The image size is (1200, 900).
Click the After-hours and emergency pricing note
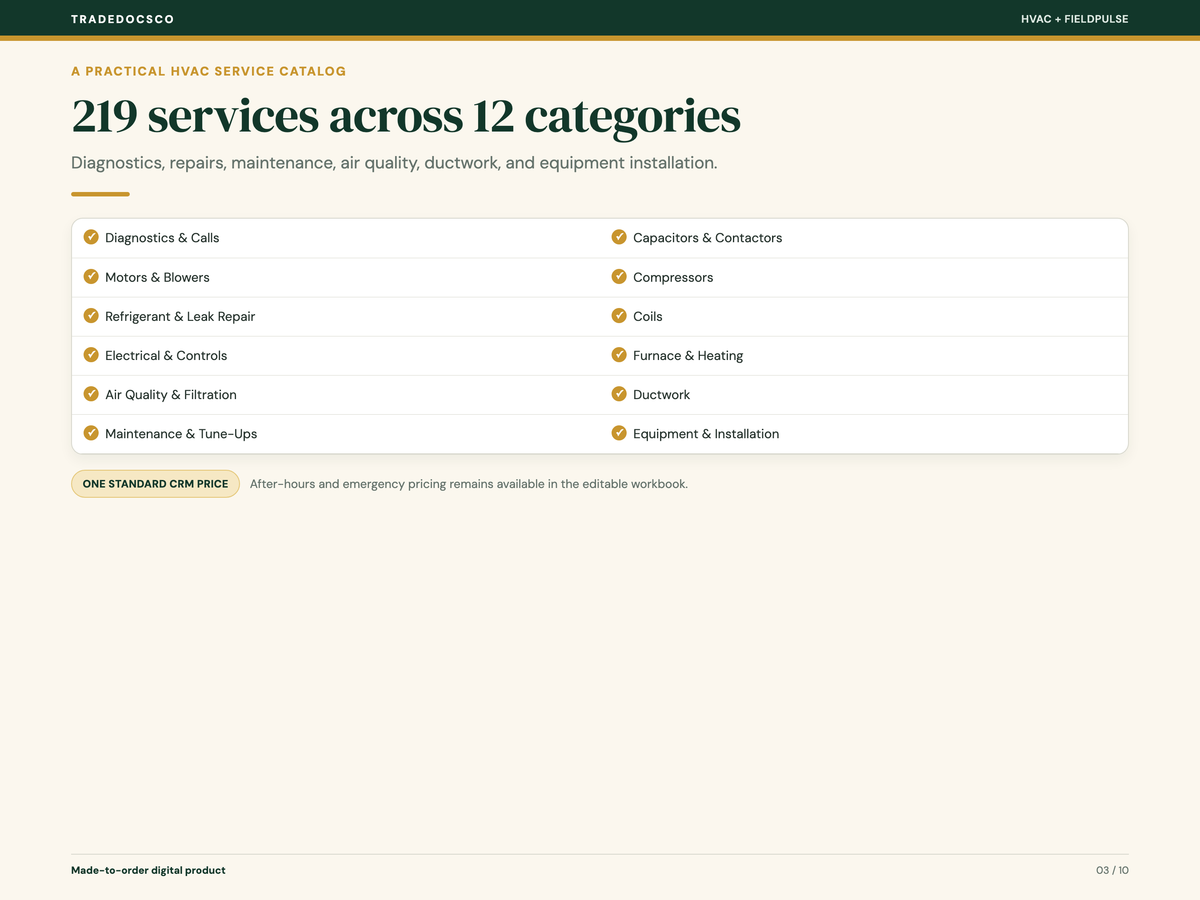[x=469, y=484]
